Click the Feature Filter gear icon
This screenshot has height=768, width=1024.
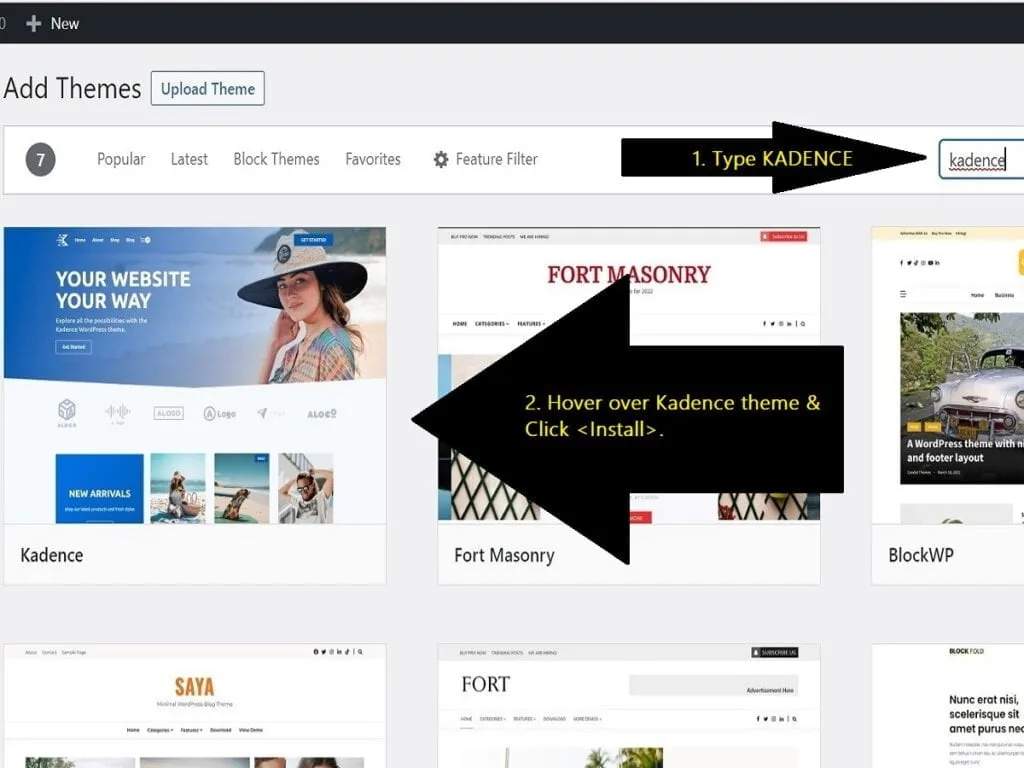pyautogui.click(x=441, y=159)
